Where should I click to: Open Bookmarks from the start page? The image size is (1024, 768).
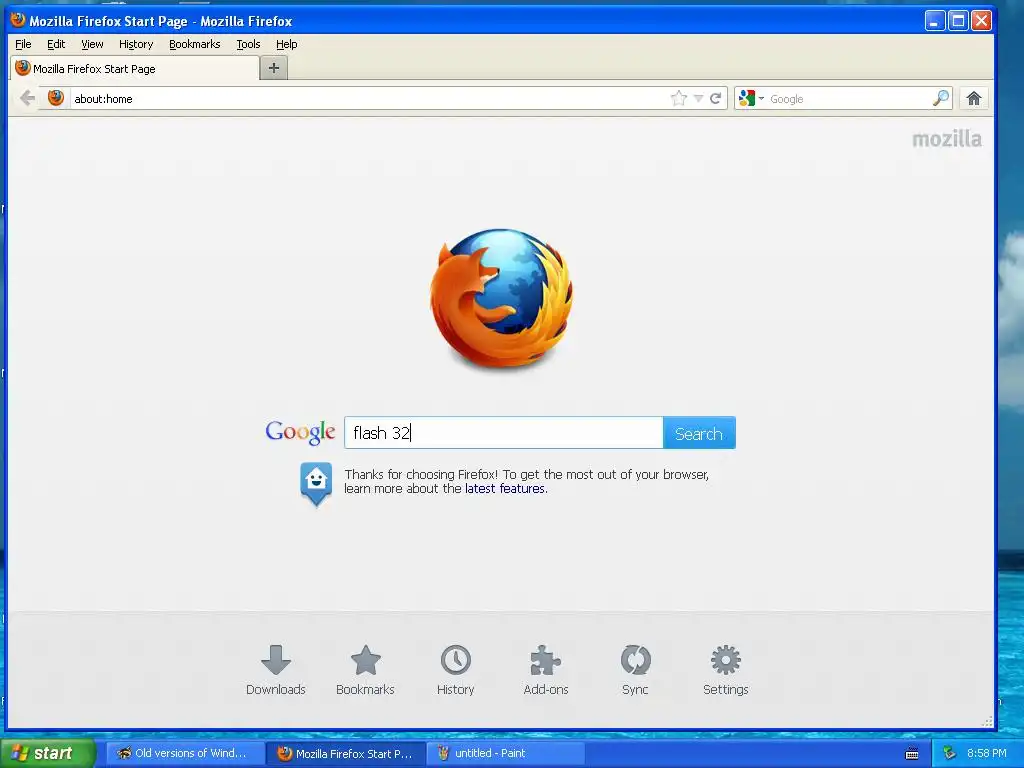[x=365, y=669]
